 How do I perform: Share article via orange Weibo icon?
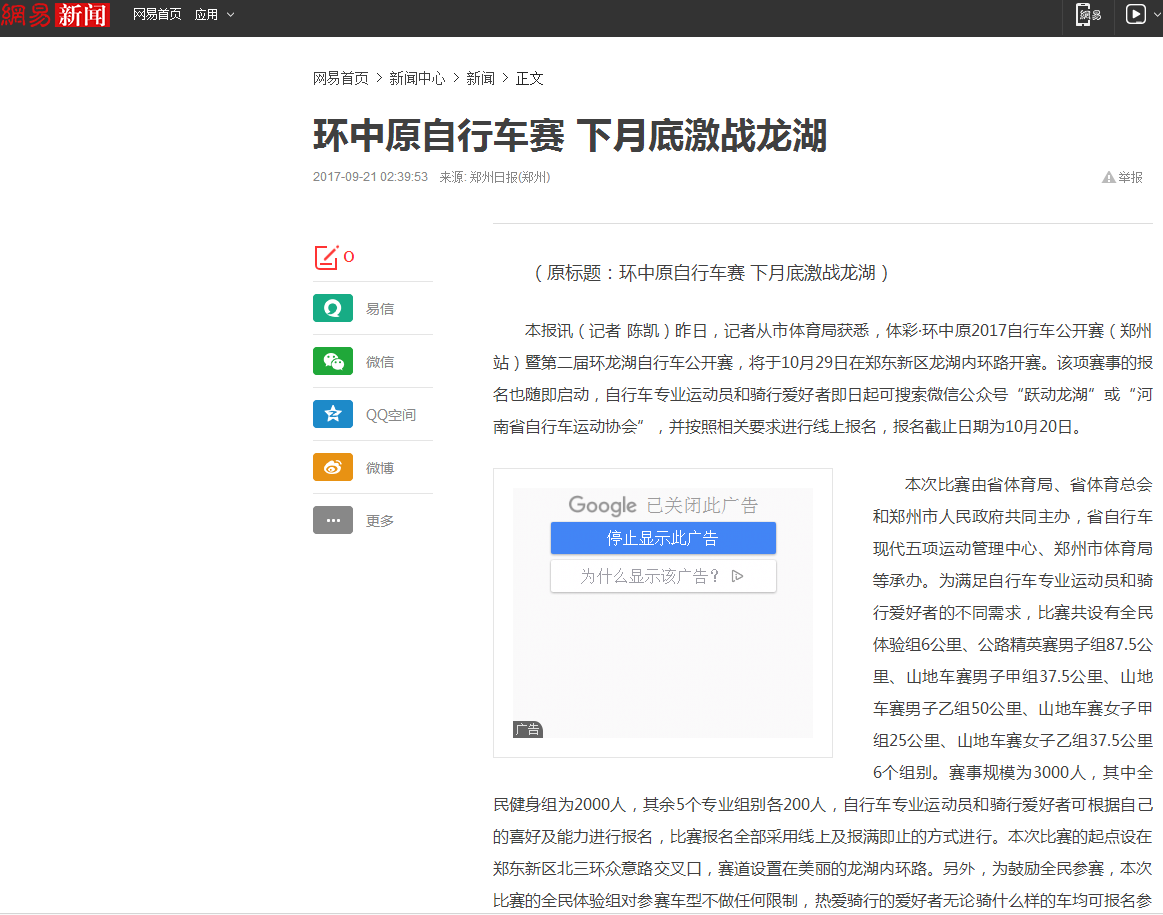coord(332,468)
